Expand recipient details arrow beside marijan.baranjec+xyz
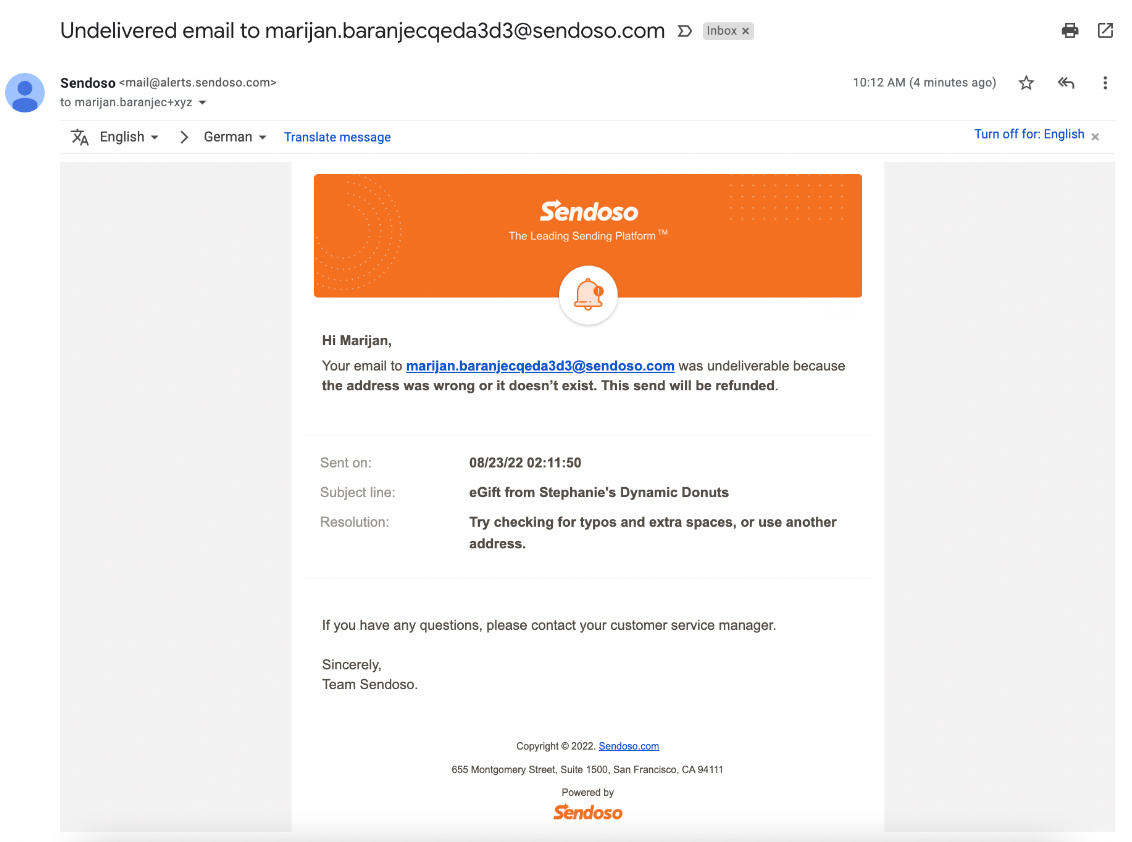 tap(203, 103)
